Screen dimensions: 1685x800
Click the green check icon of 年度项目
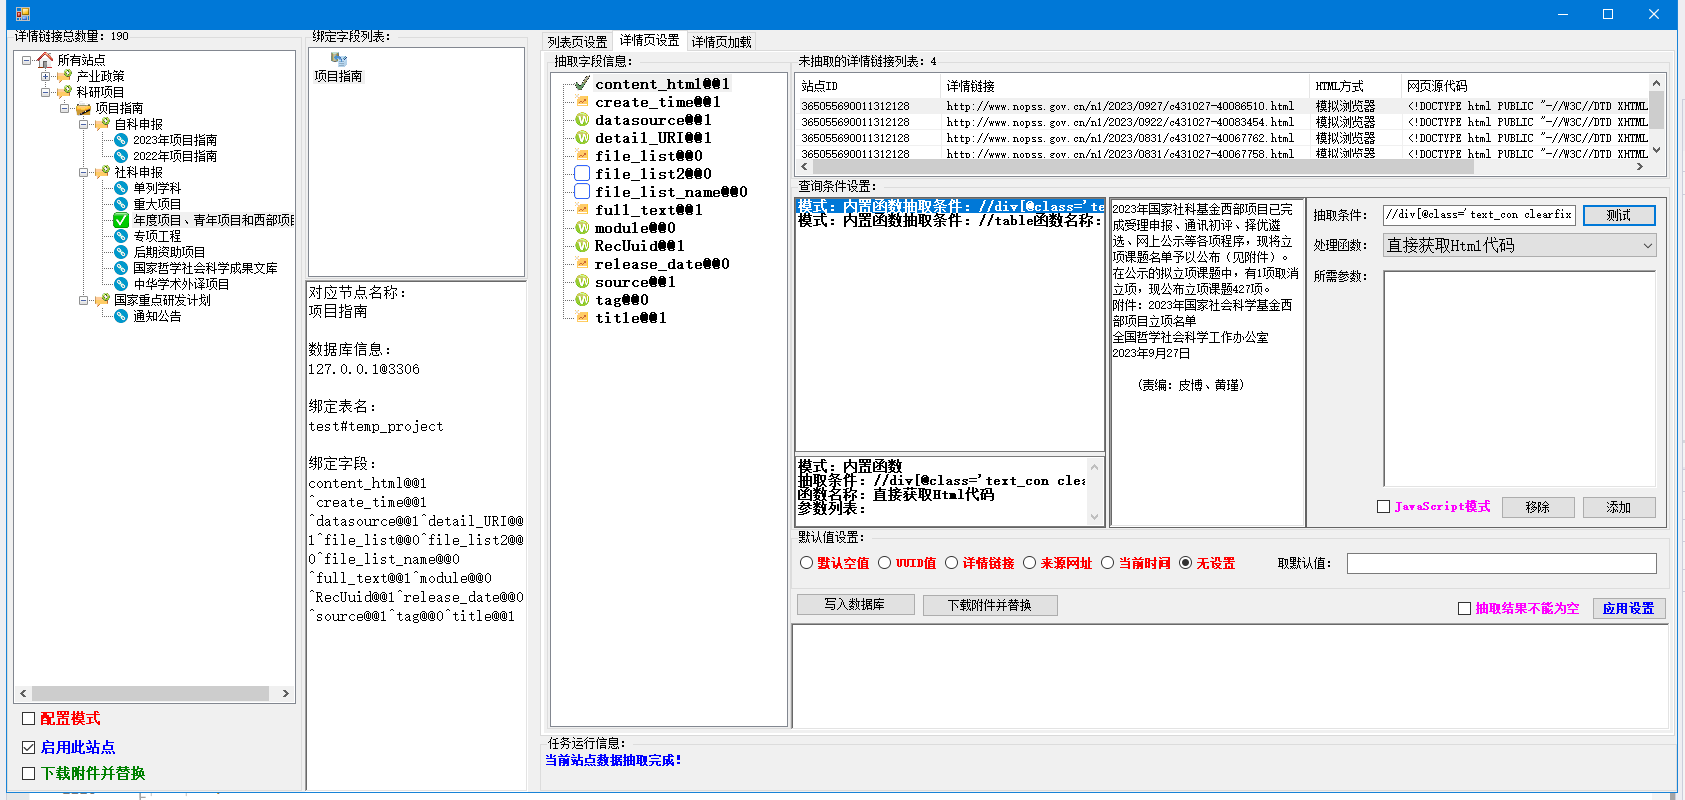click(x=121, y=220)
